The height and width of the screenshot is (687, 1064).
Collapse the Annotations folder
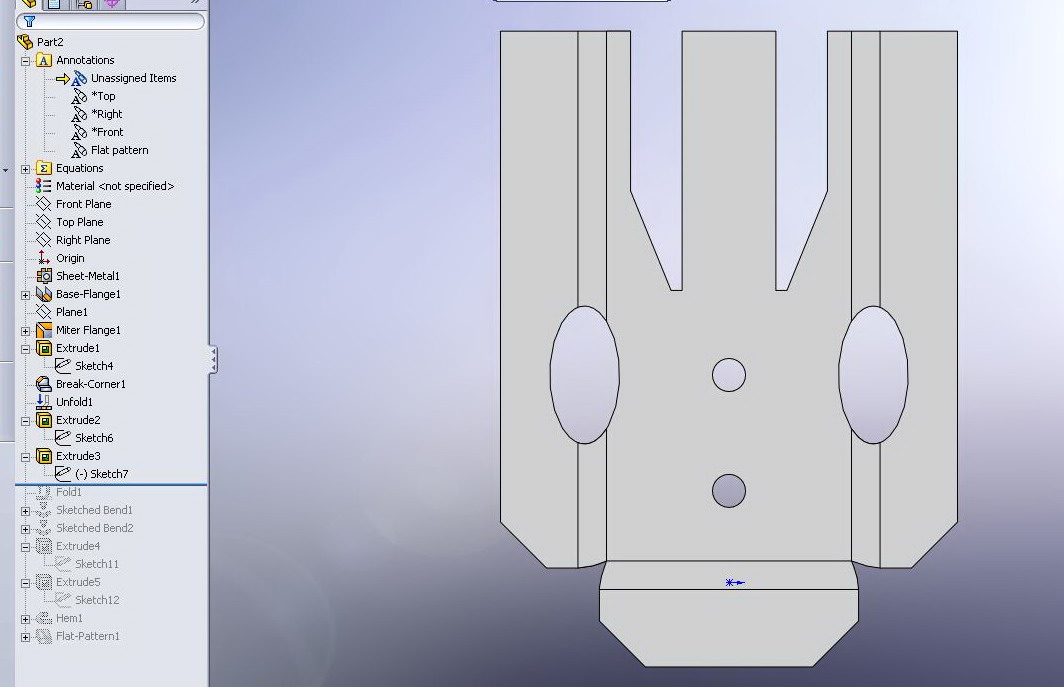26,61
